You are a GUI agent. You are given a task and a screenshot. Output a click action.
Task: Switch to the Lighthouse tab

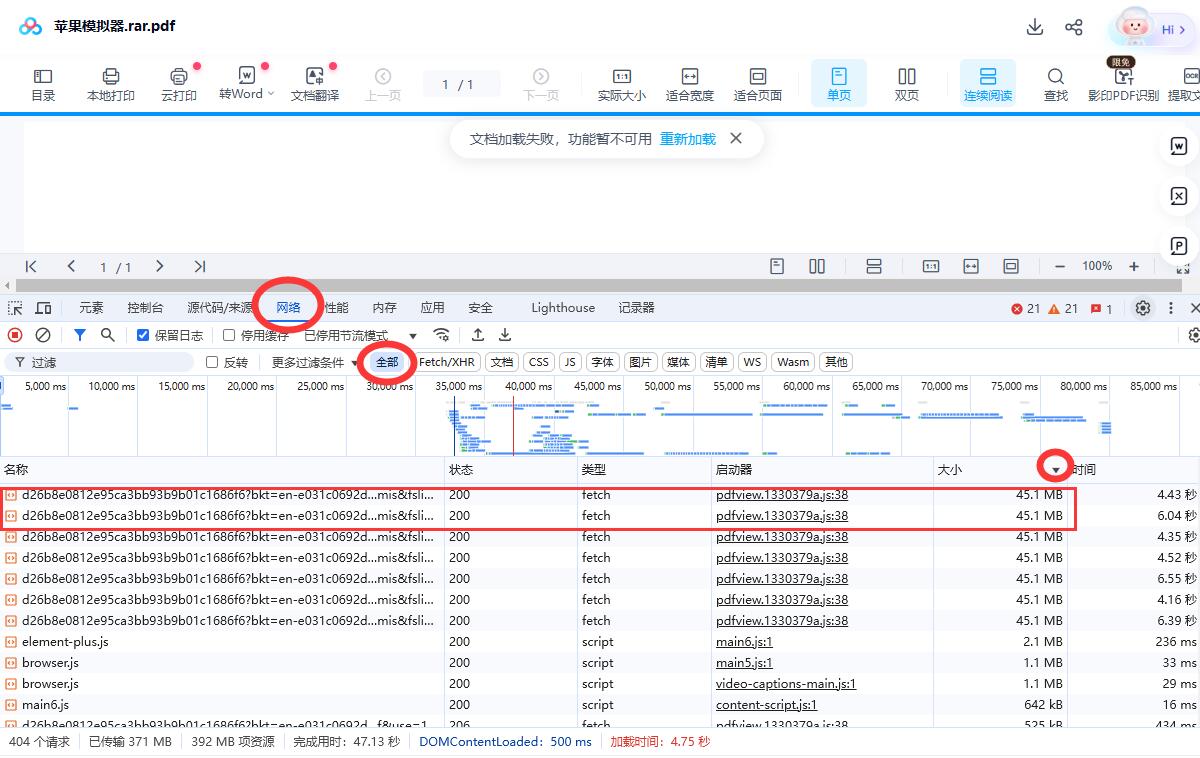[562, 308]
